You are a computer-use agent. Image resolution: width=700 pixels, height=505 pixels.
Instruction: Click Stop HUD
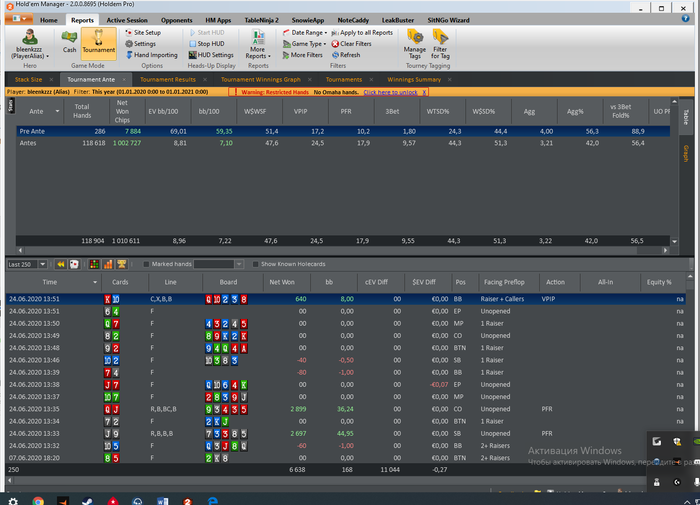pyautogui.click(x=207, y=44)
